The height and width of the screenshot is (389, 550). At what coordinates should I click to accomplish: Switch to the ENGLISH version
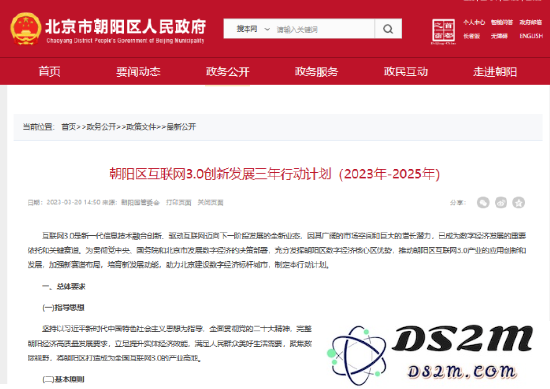point(531,36)
